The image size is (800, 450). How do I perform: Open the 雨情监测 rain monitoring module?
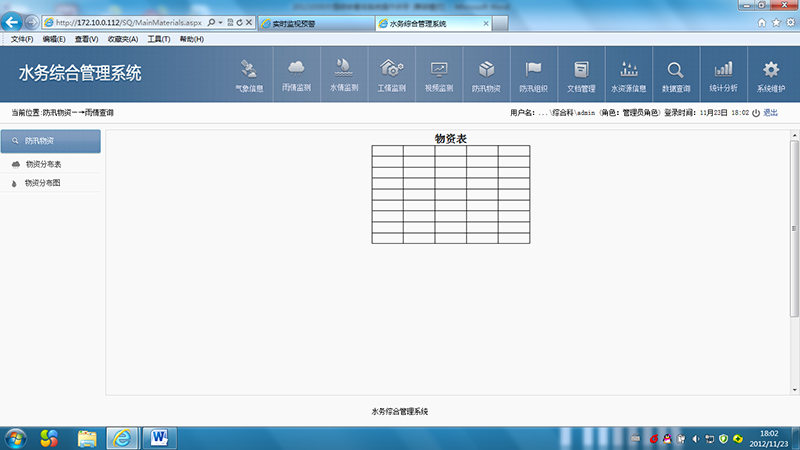(296, 75)
